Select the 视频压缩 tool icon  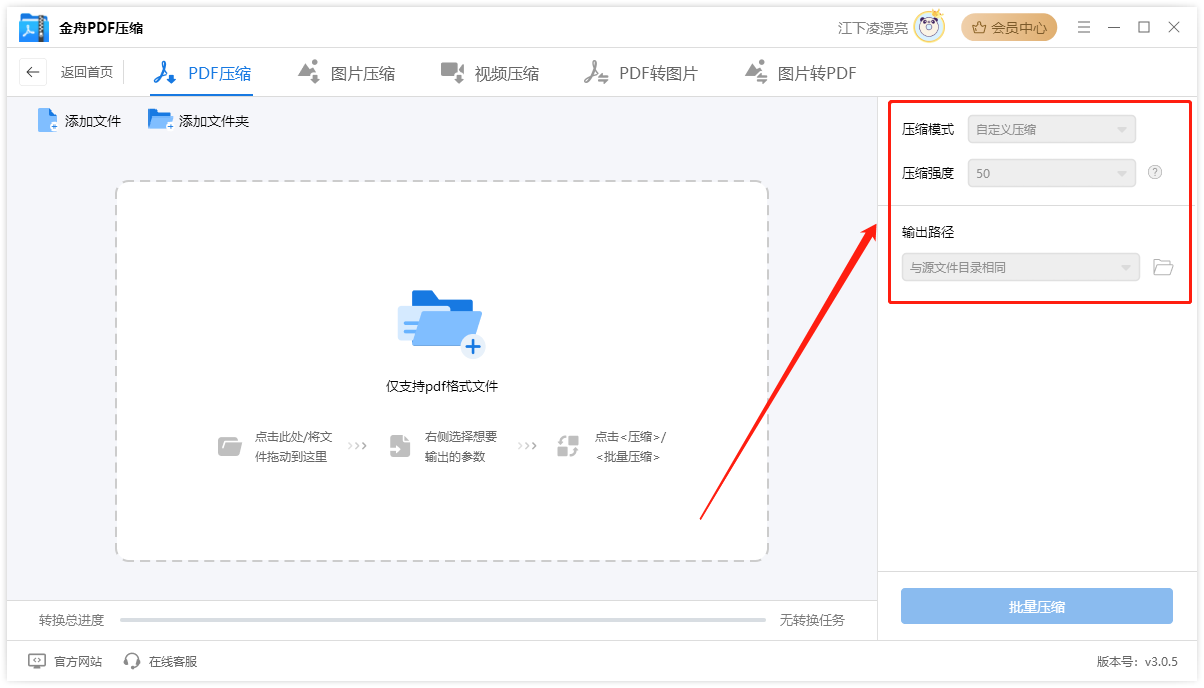[x=452, y=71]
